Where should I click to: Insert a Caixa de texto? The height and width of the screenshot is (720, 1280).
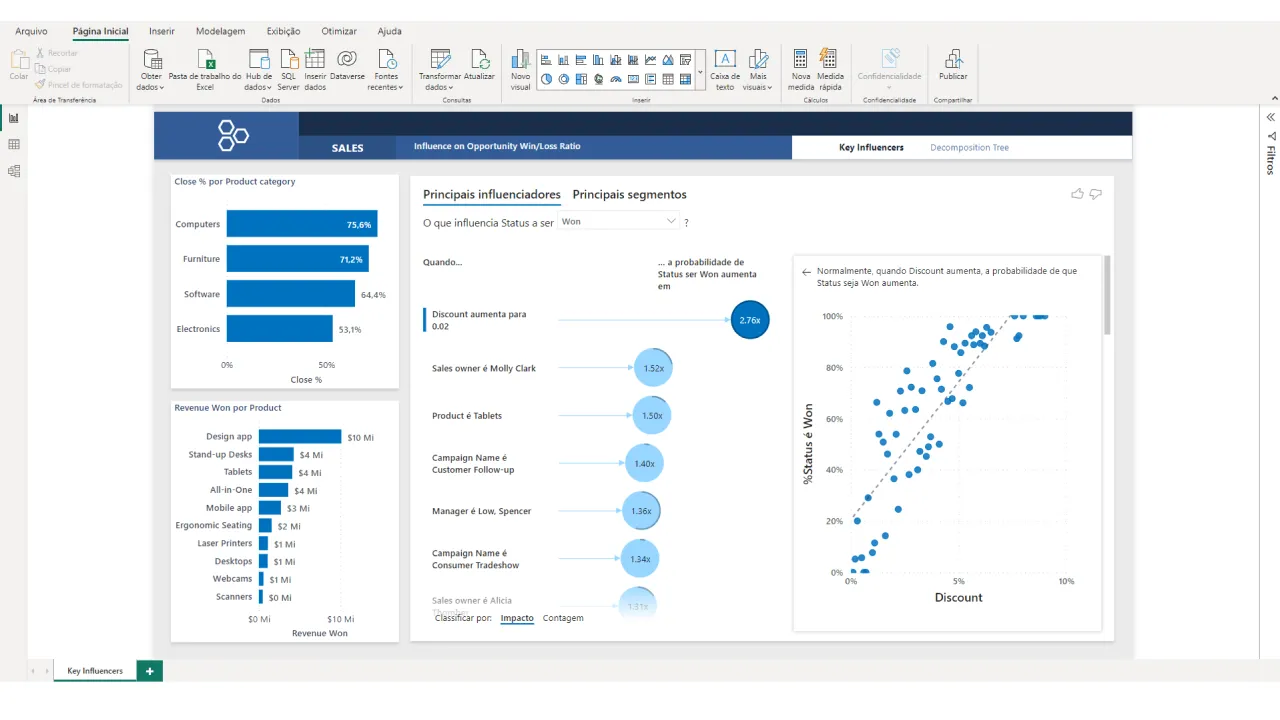pos(725,68)
